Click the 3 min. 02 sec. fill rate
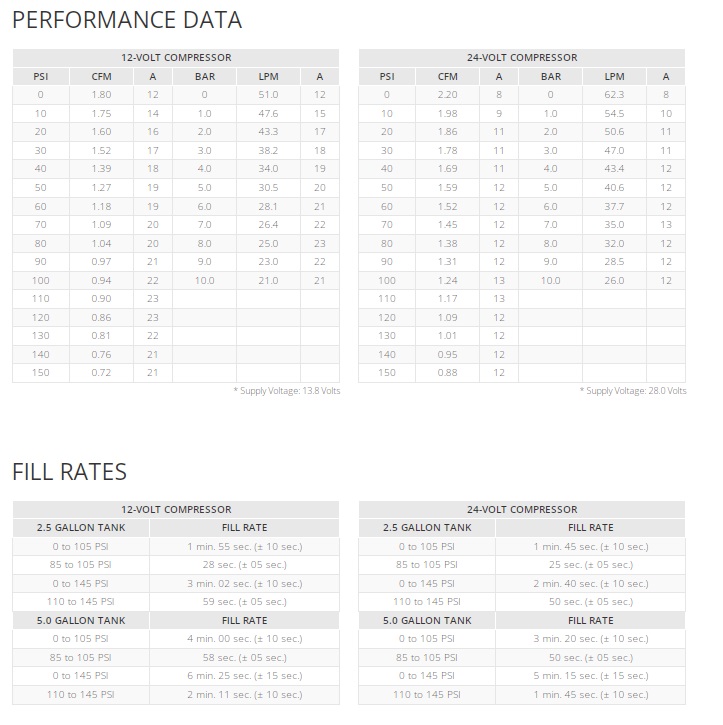This screenshot has height=725, width=723. (244, 583)
